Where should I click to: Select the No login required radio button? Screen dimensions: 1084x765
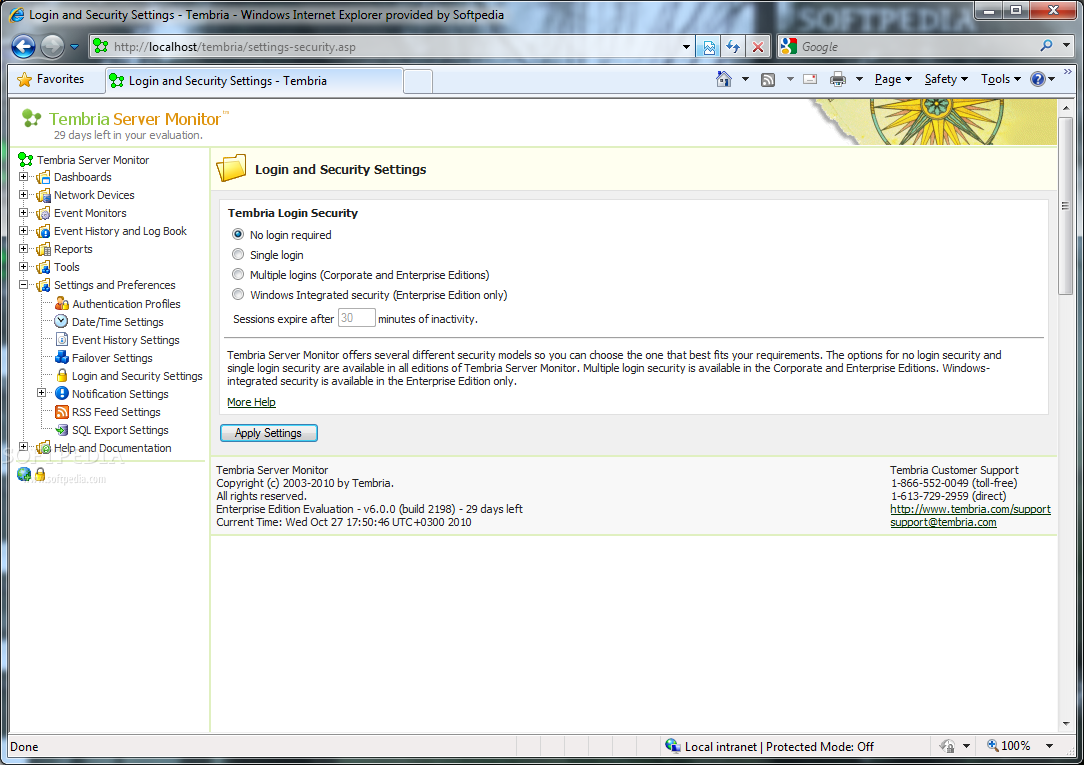[x=238, y=234]
